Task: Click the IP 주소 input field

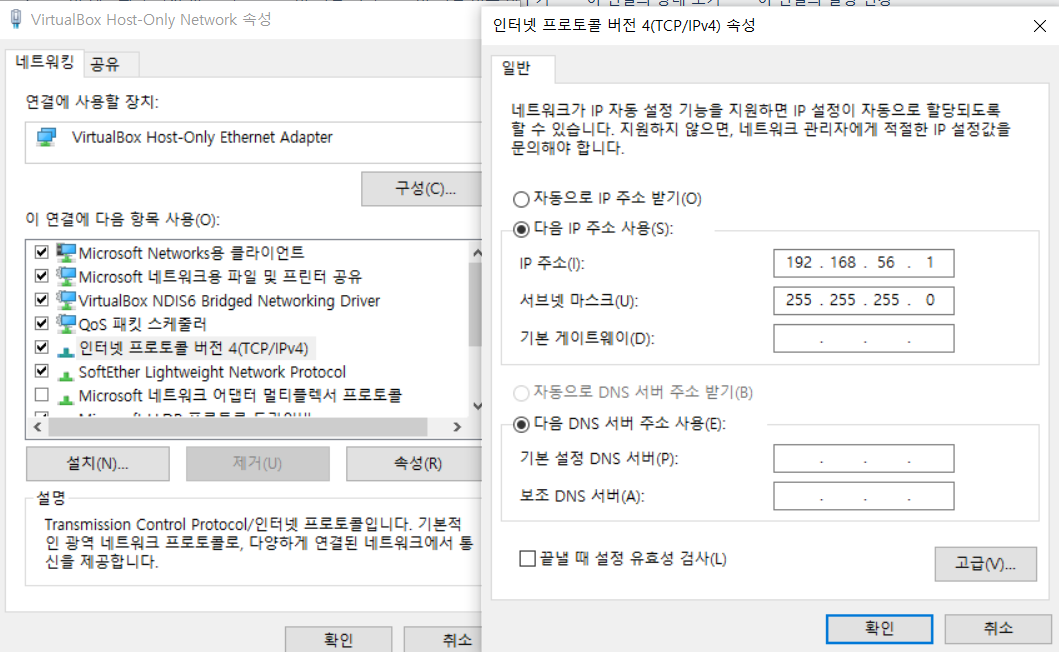Action: click(863, 263)
